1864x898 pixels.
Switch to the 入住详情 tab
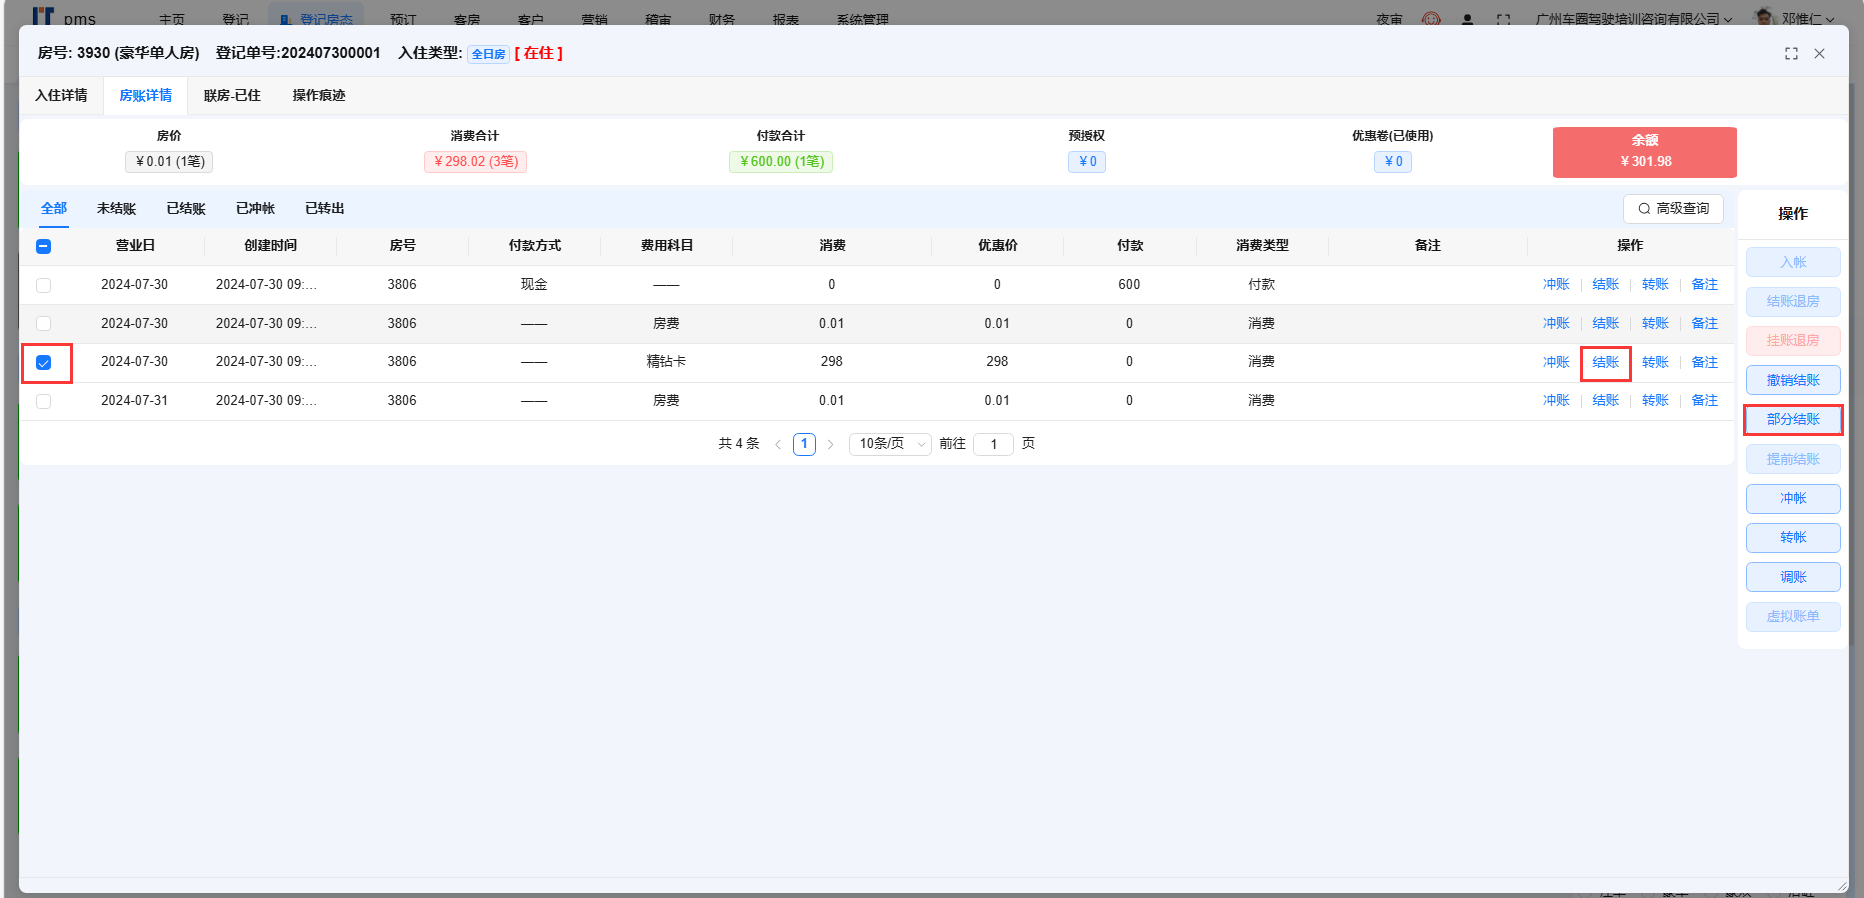pyautogui.click(x=61, y=96)
